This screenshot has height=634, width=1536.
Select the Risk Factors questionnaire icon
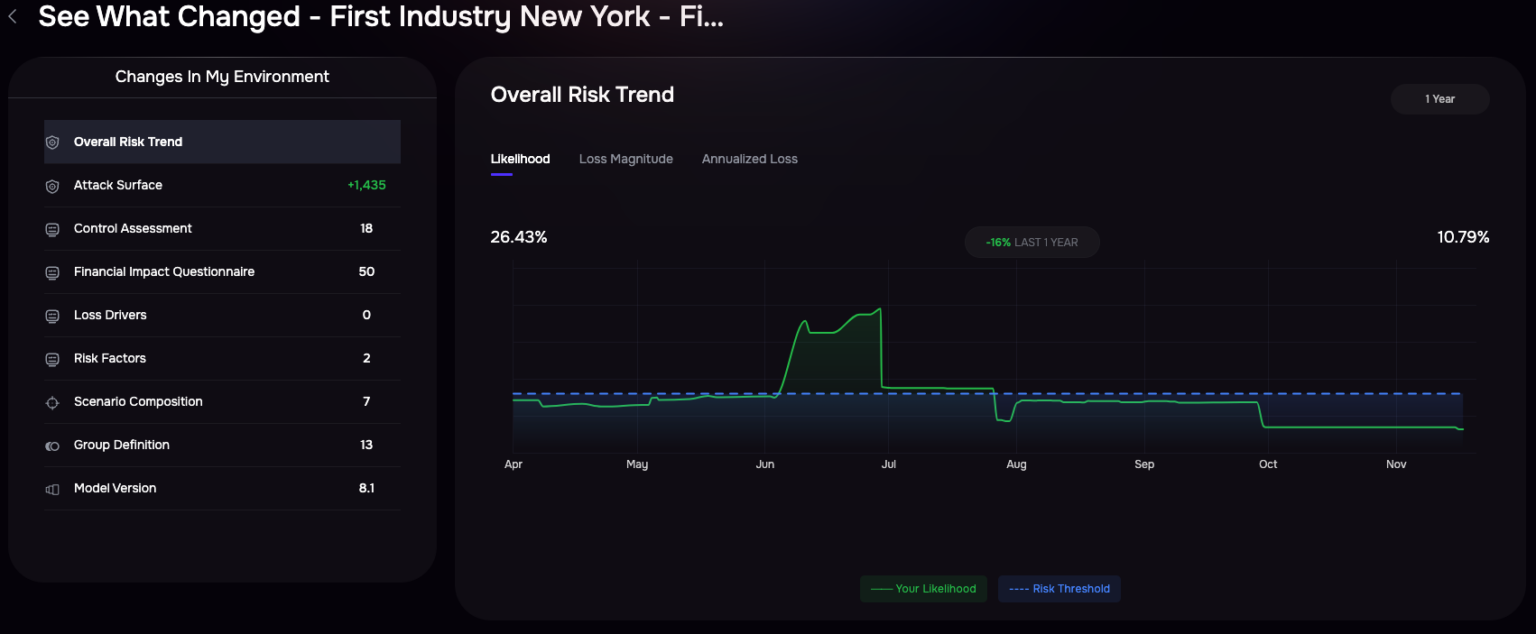point(52,358)
